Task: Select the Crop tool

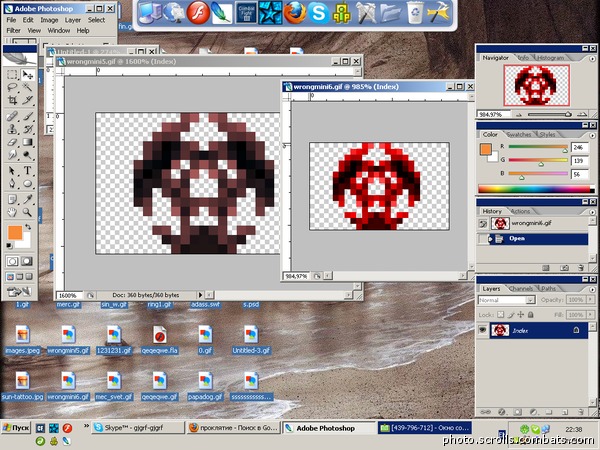Action: coord(12,100)
